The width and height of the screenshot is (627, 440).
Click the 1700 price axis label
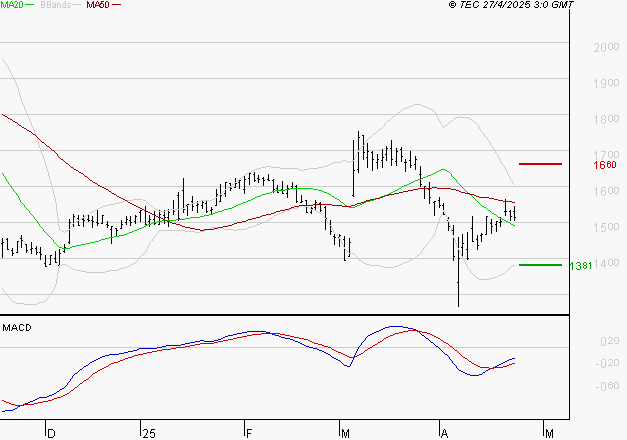click(606, 154)
